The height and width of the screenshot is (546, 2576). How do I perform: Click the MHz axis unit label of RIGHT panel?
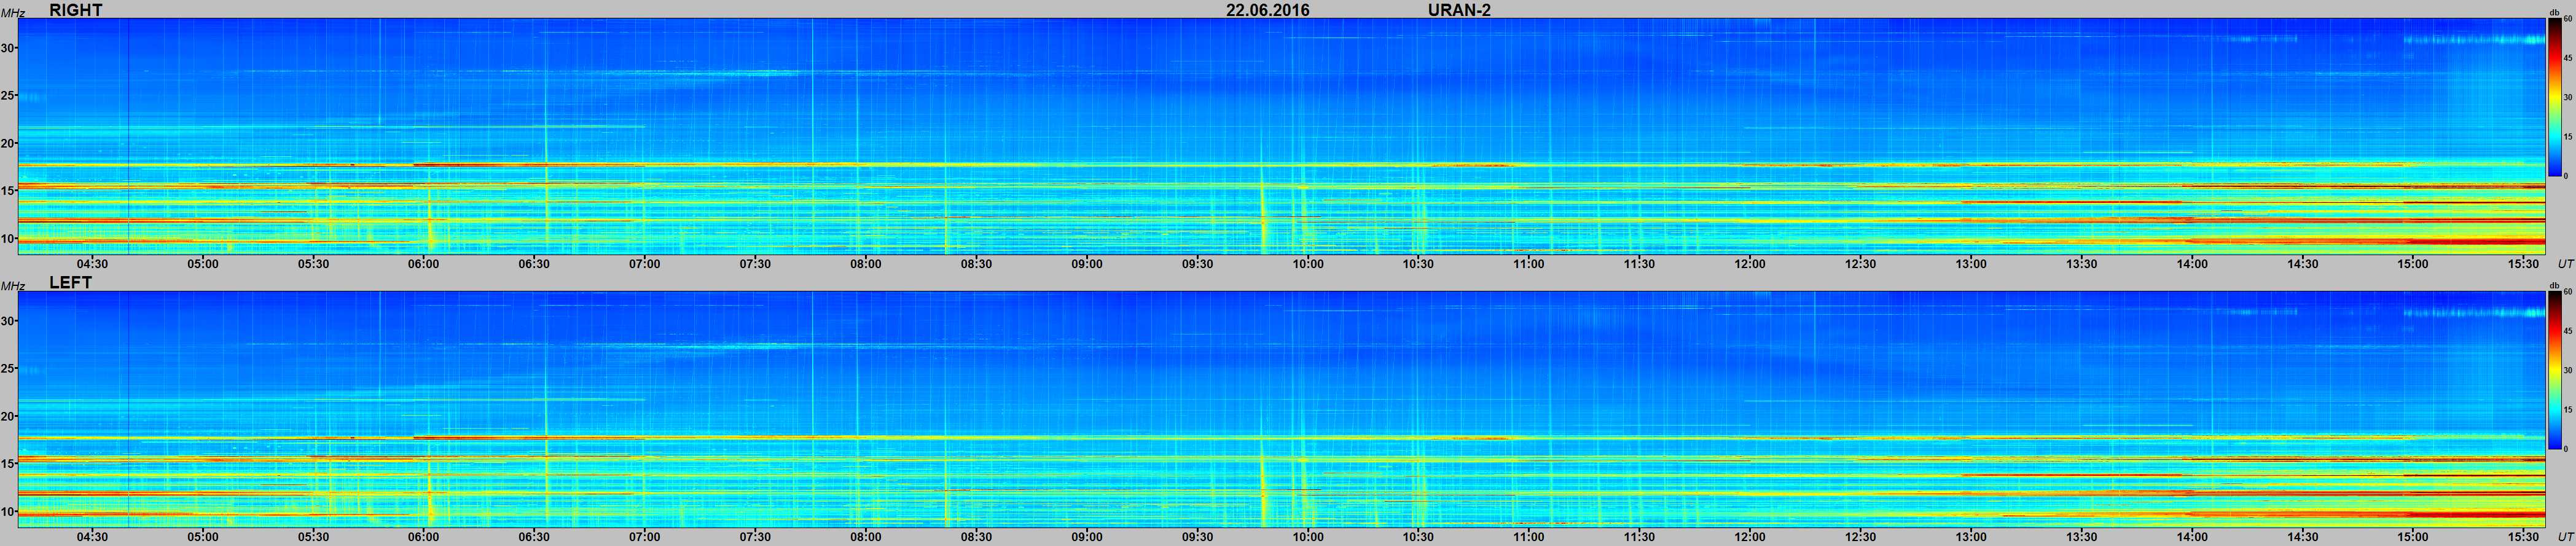pyautogui.click(x=13, y=14)
